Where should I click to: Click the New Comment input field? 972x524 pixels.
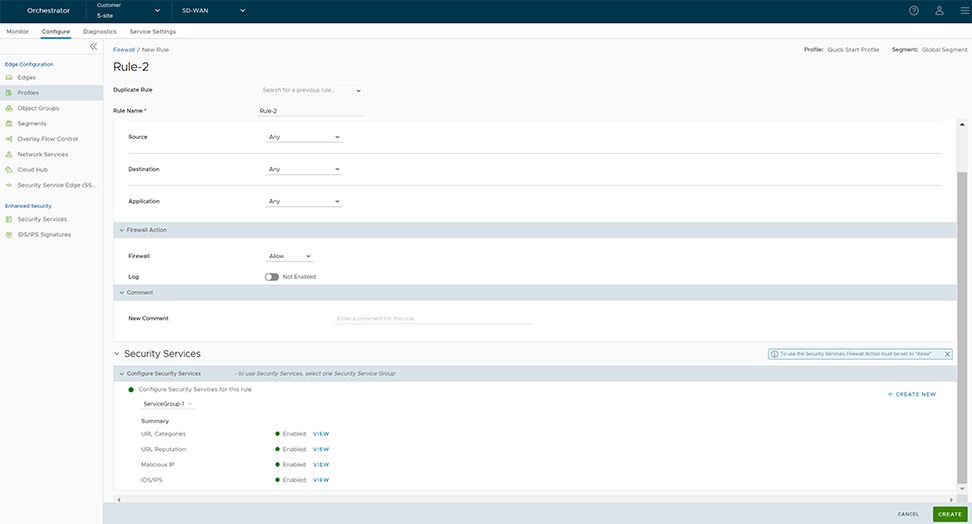coord(433,318)
